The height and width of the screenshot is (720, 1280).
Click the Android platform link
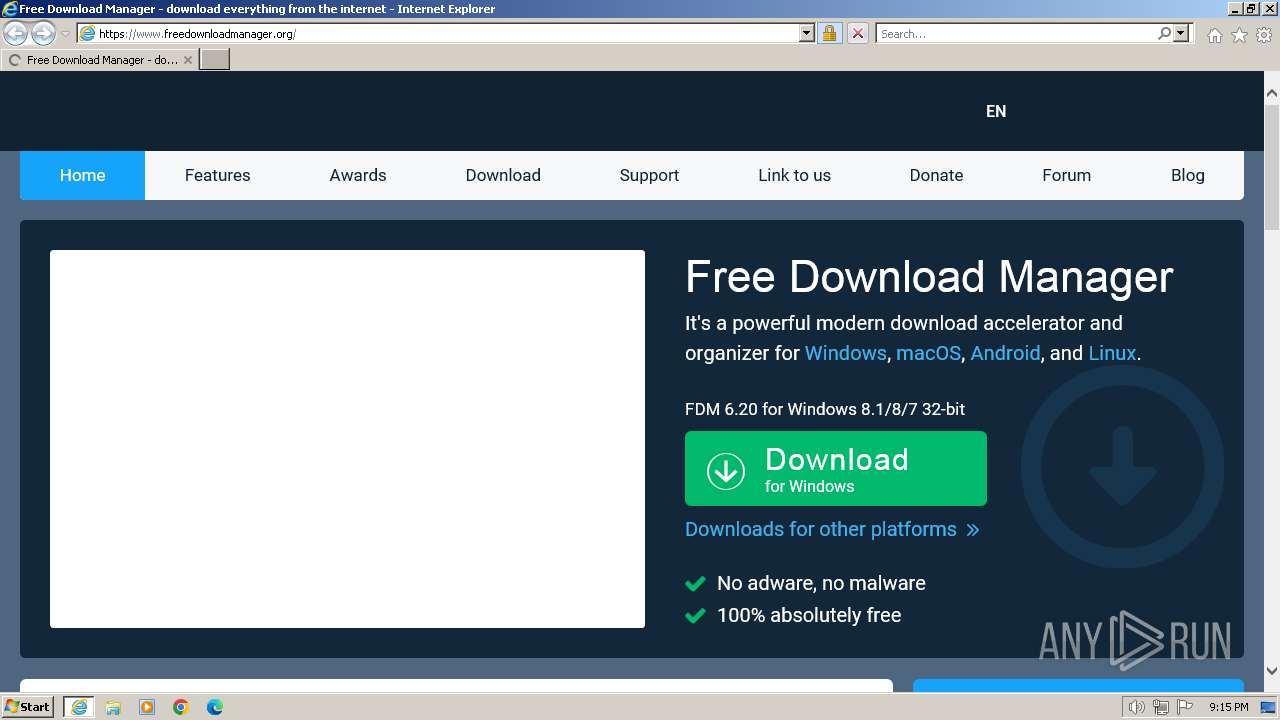[x=1005, y=353]
